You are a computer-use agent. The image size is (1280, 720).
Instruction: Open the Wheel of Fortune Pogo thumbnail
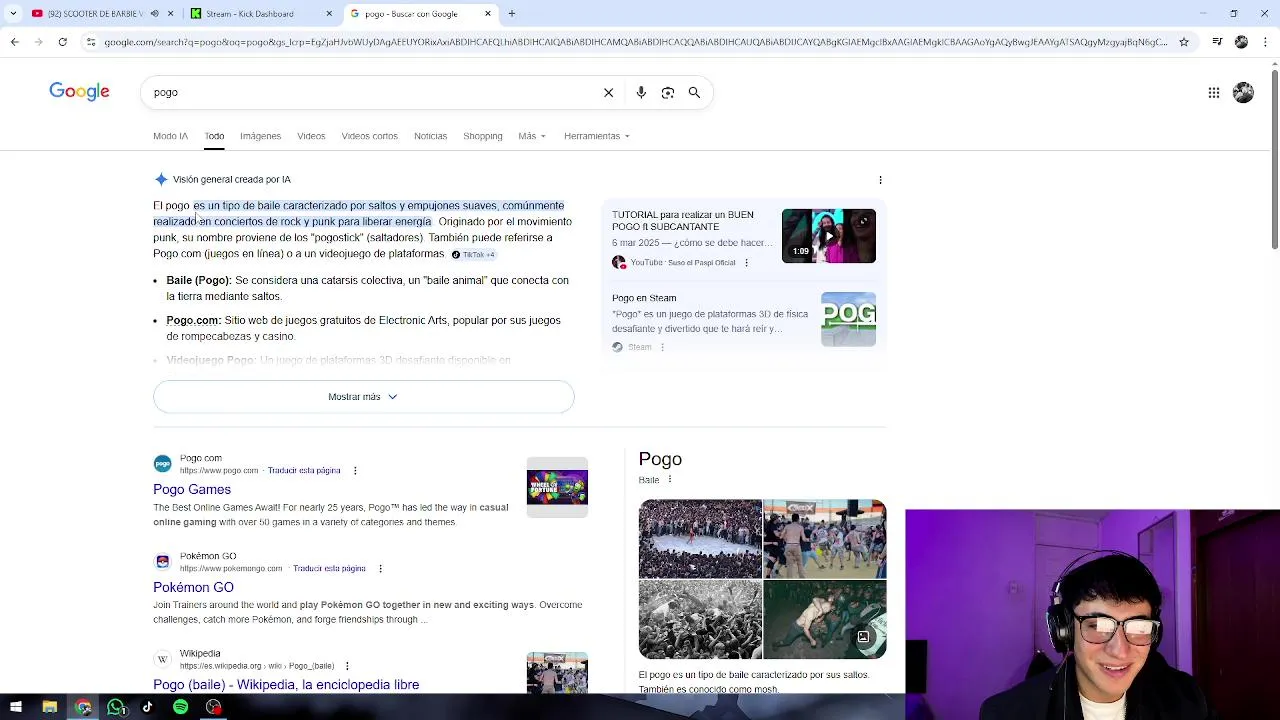(557, 487)
